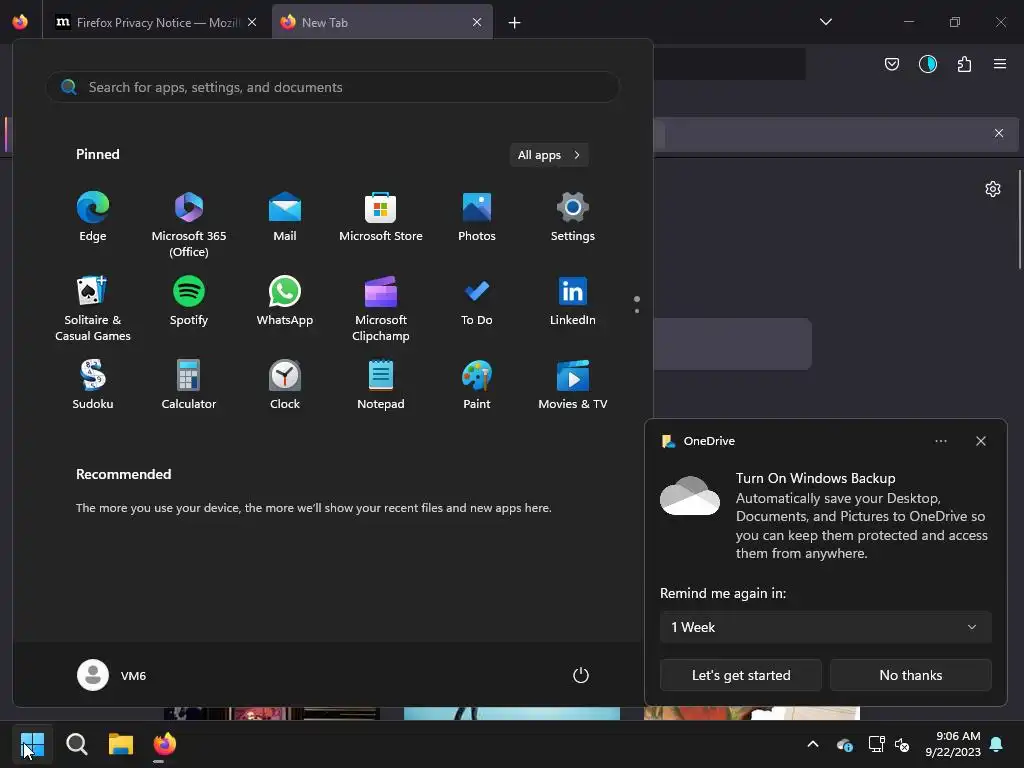This screenshot has width=1024, height=768.
Task: Open the Firefox account icon
Action: (927, 64)
